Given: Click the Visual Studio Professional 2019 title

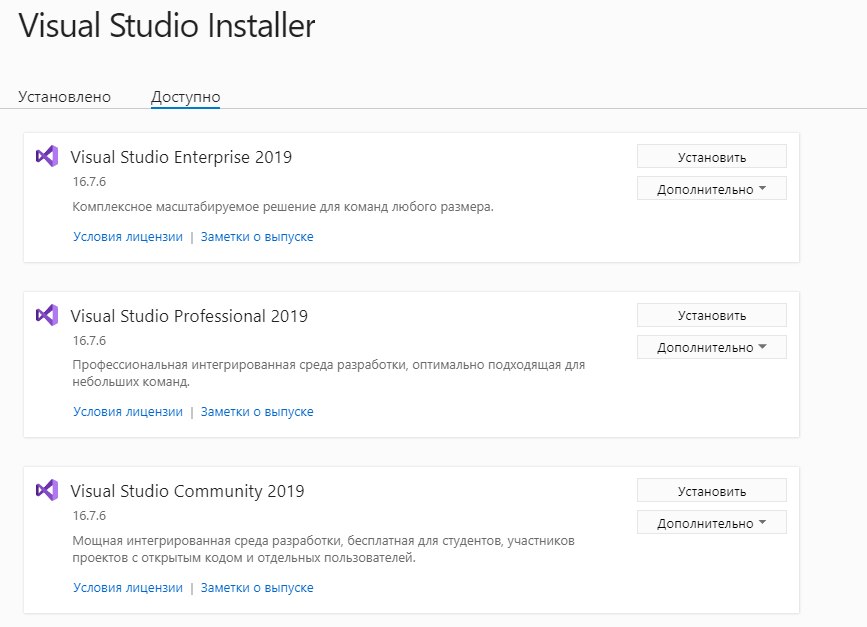Looking at the screenshot, I should [x=189, y=316].
